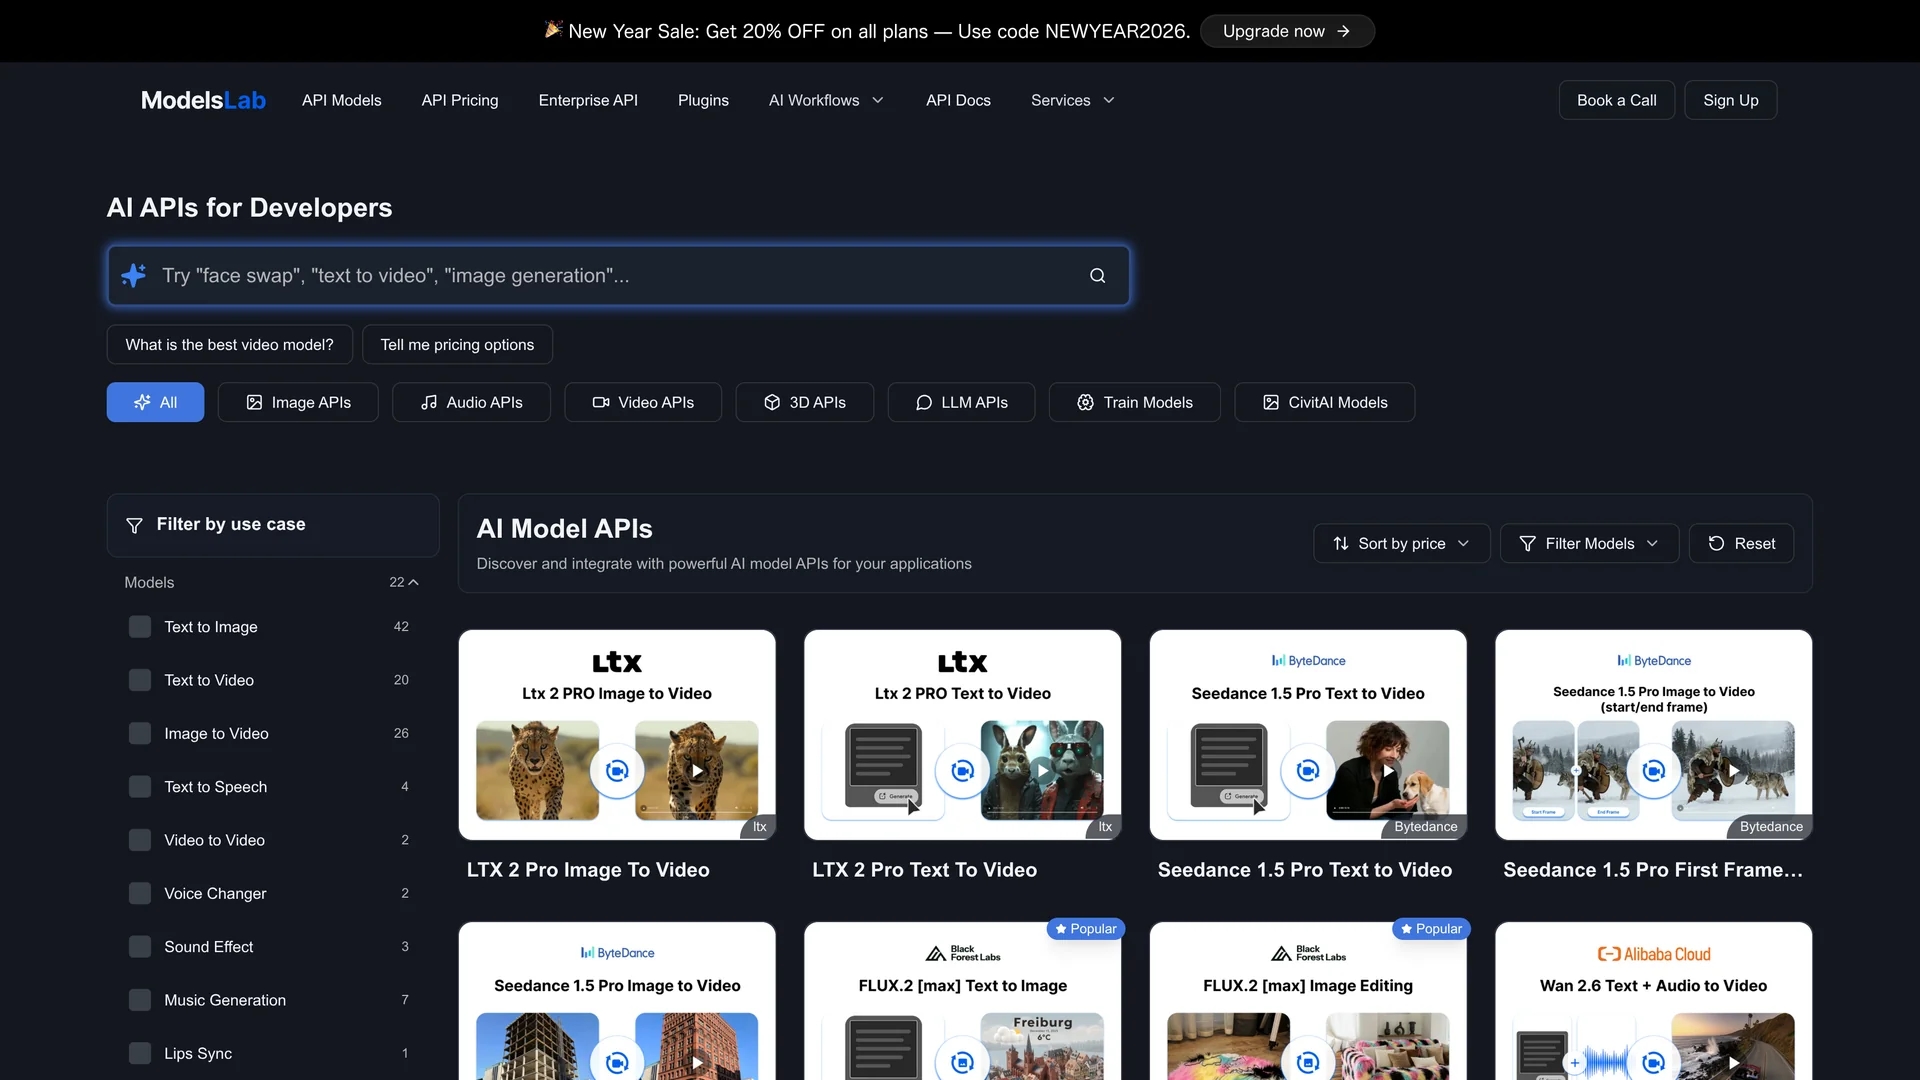This screenshot has height=1080, width=1920.
Task: Check the Sound Effect filter
Action: pyautogui.click(x=140, y=947)
